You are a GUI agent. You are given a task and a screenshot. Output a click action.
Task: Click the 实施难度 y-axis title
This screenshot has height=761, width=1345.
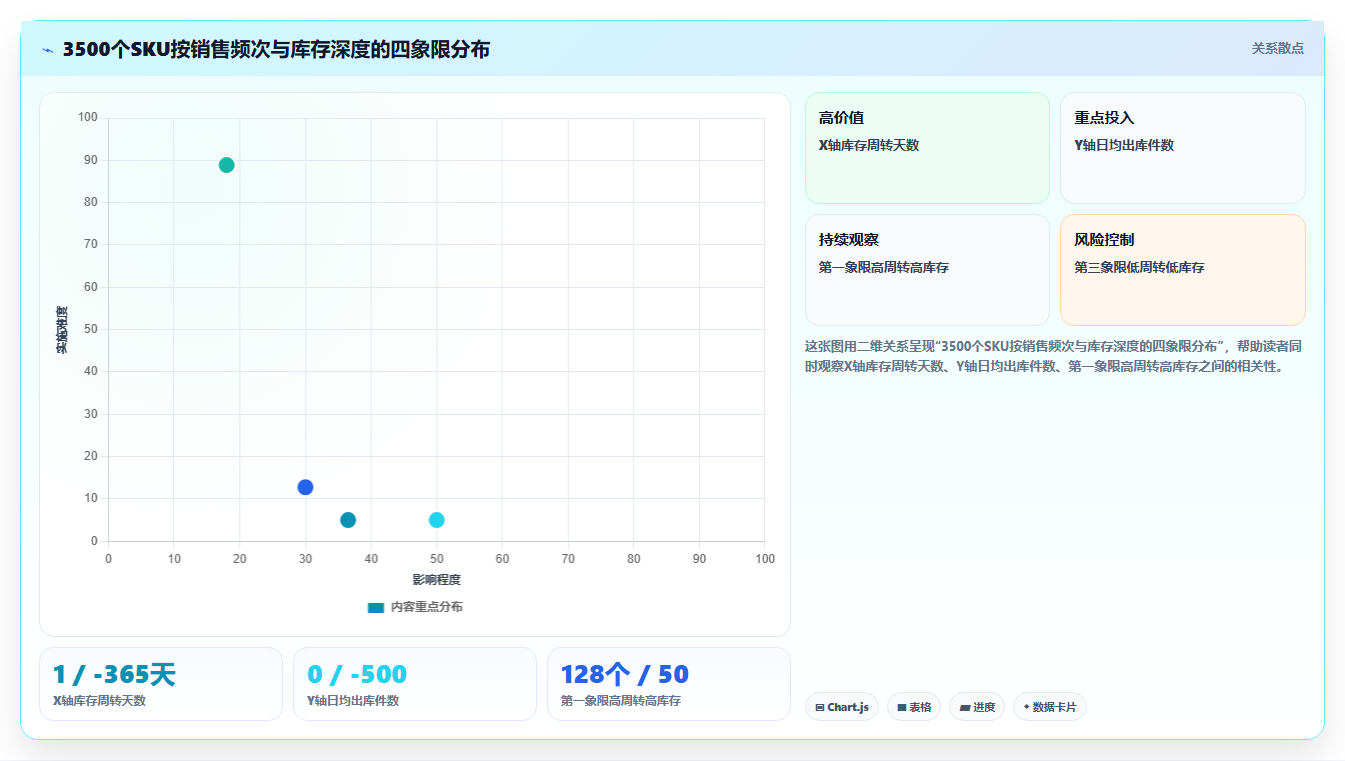point(62,330)
